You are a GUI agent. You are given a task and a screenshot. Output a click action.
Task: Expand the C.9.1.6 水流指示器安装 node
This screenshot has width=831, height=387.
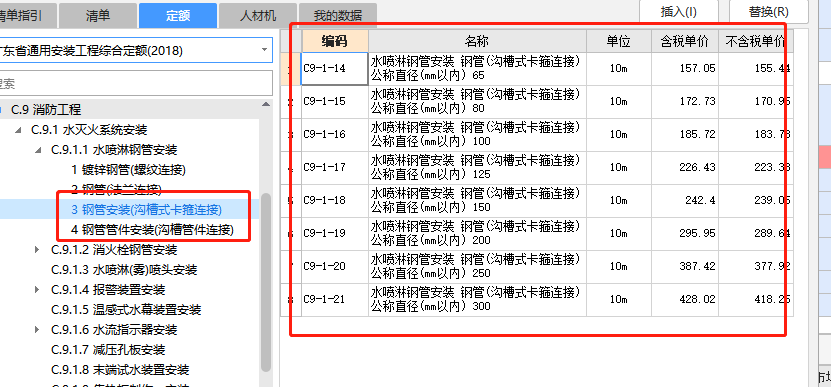37,329
